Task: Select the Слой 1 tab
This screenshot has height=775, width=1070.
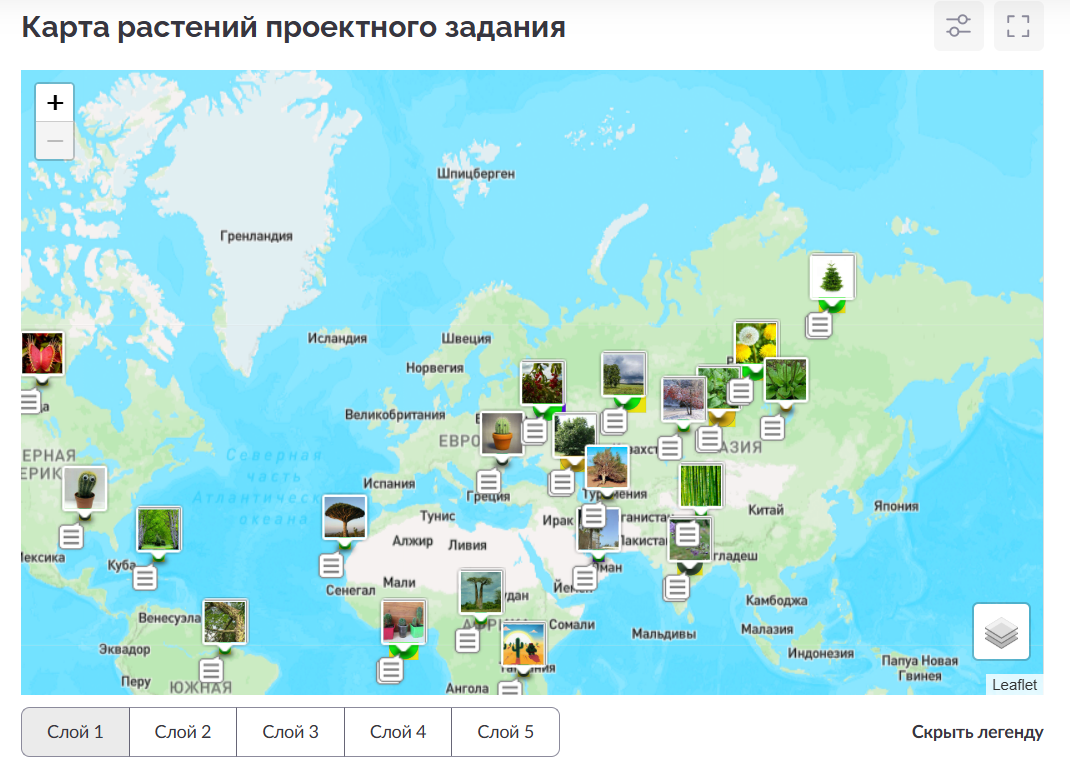Action: click(x=76, y=732)
